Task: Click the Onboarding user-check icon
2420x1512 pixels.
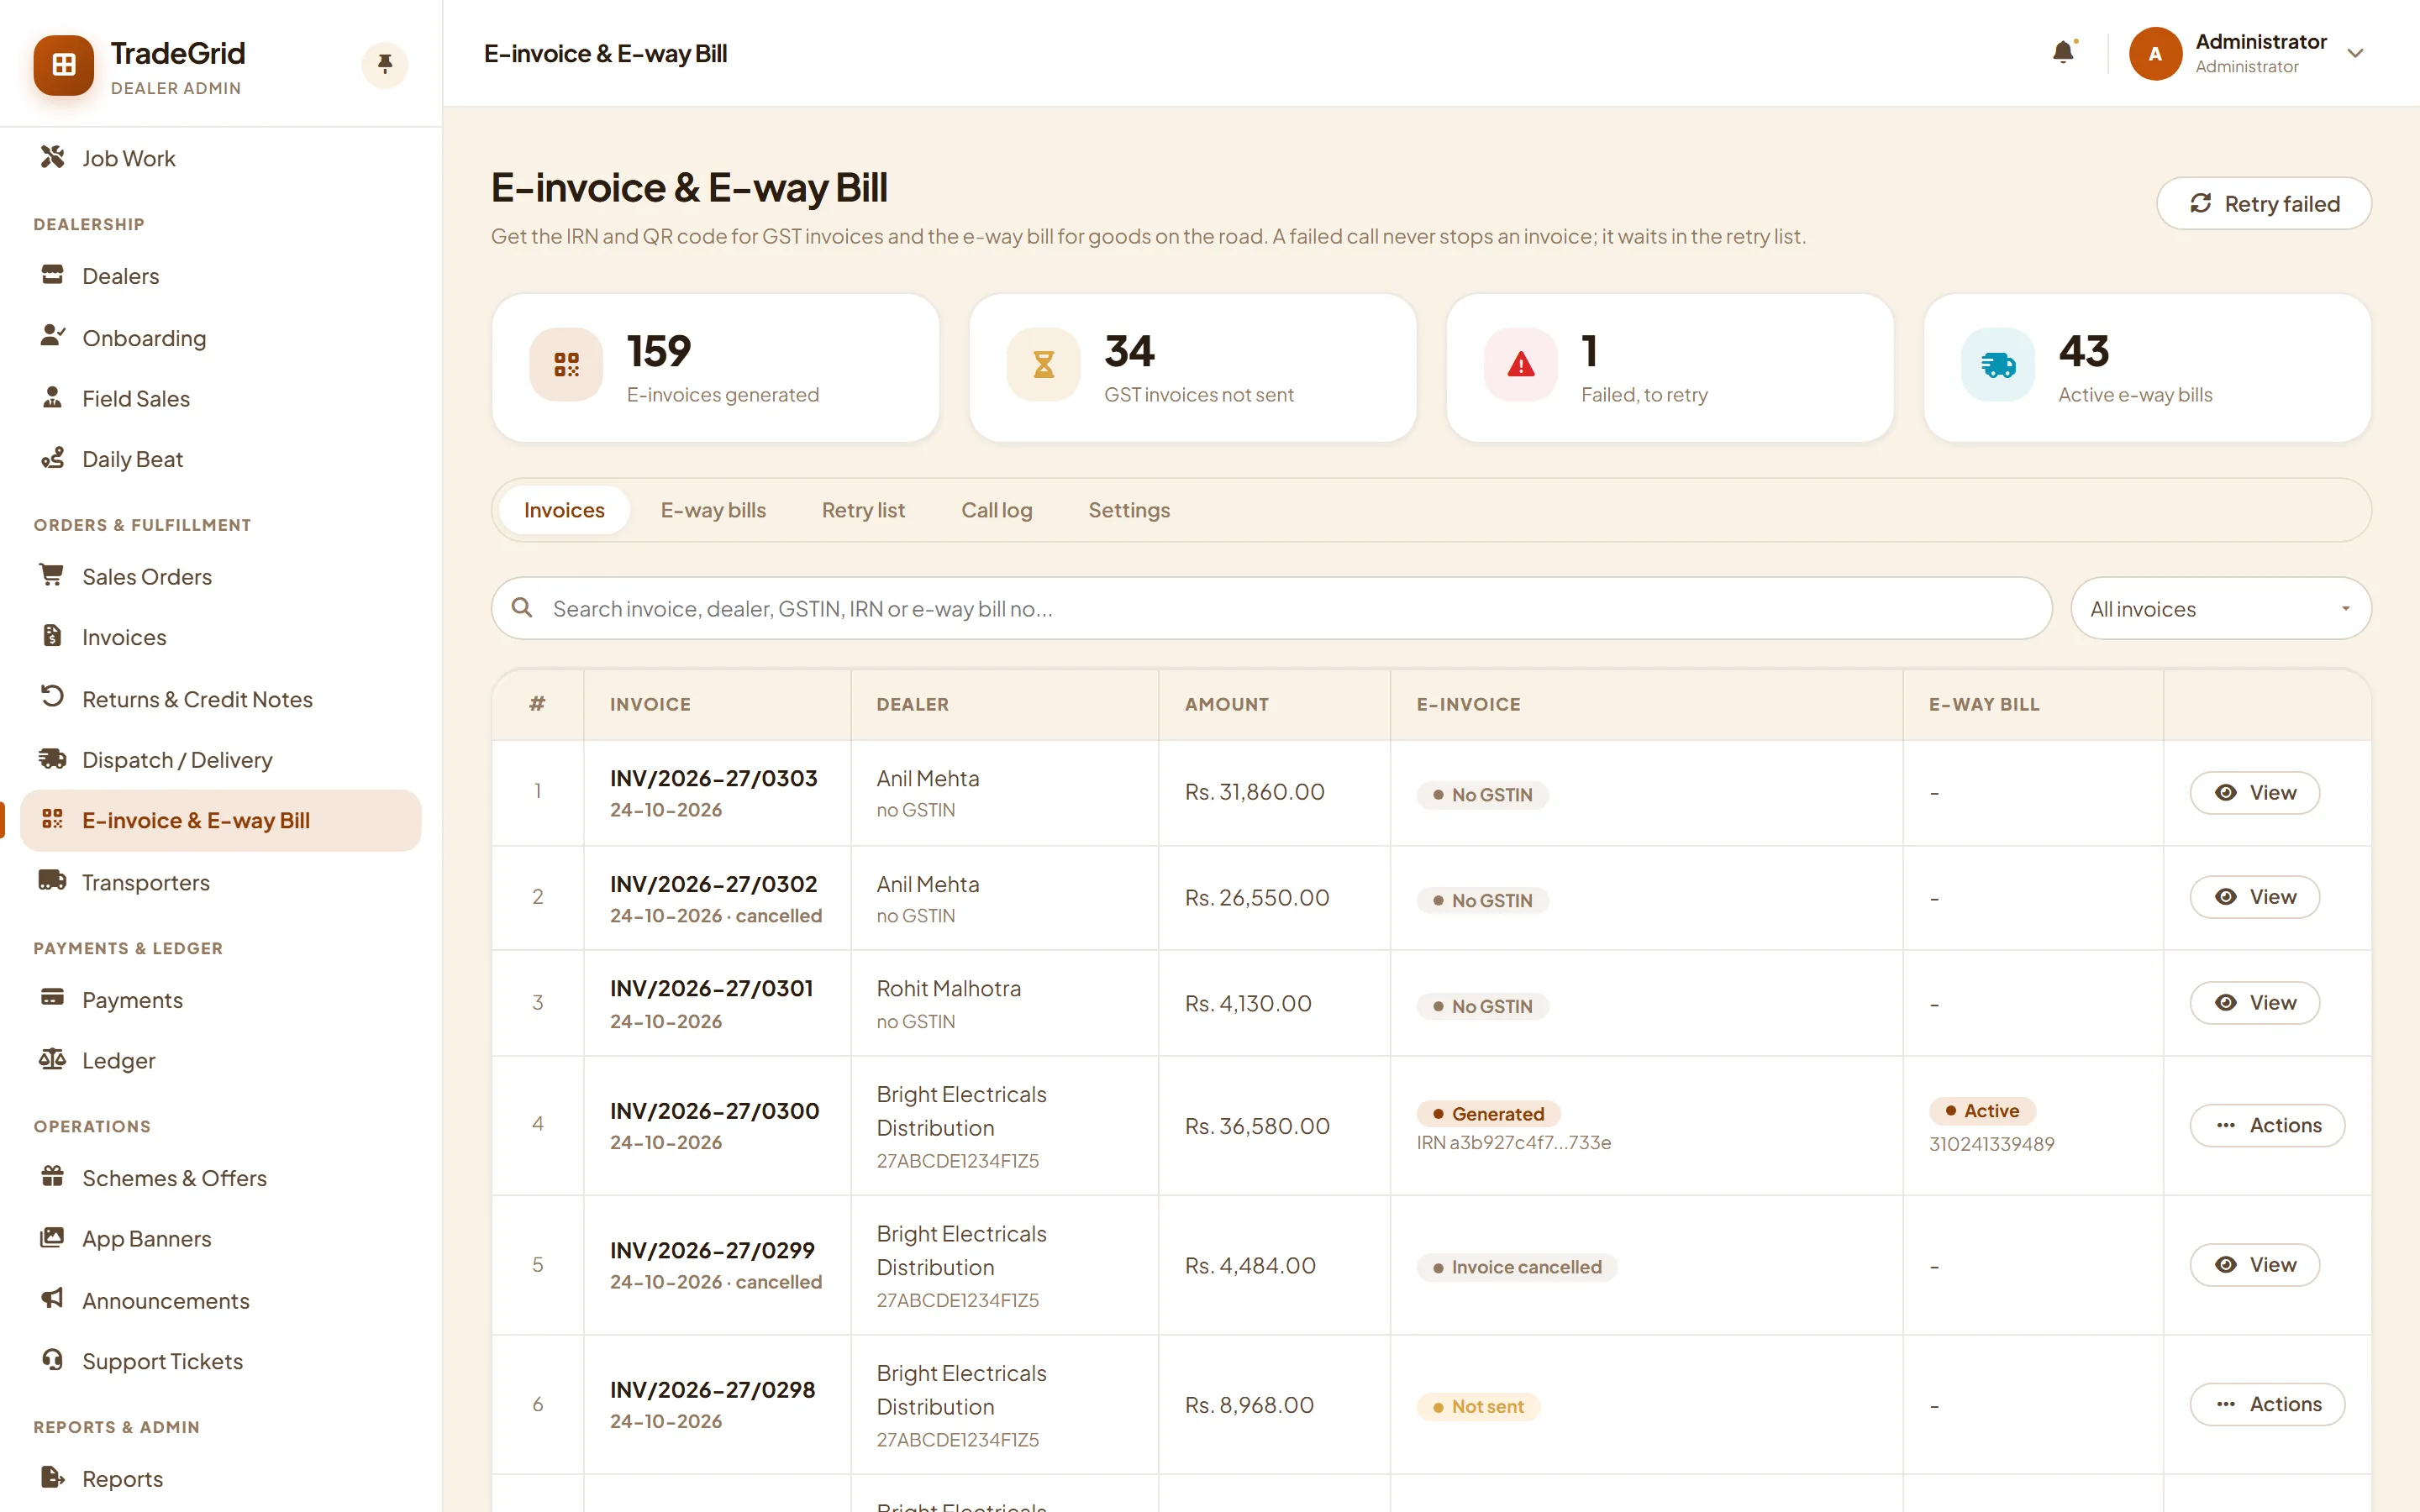Action: pyautogui.click(x=53, y=336)
